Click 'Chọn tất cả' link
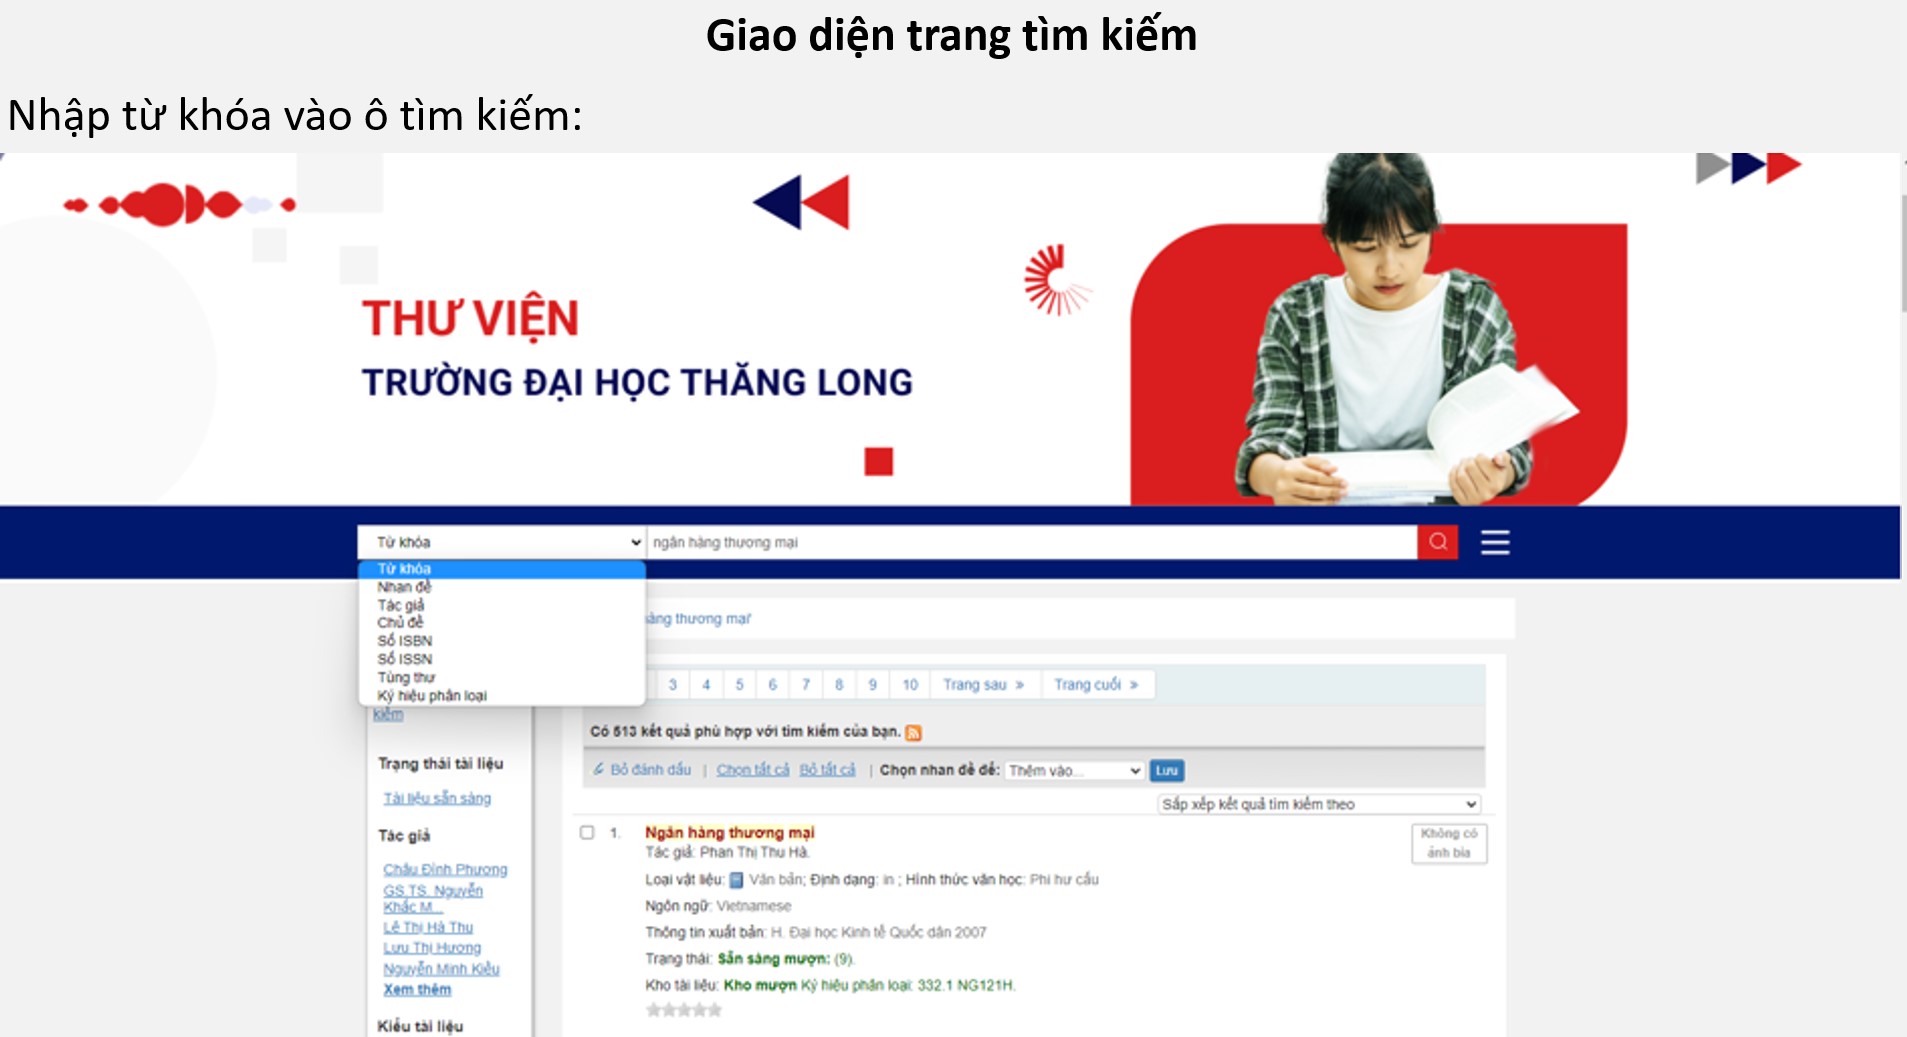Screen dimensions: 1907x1037 coord(753,770)
